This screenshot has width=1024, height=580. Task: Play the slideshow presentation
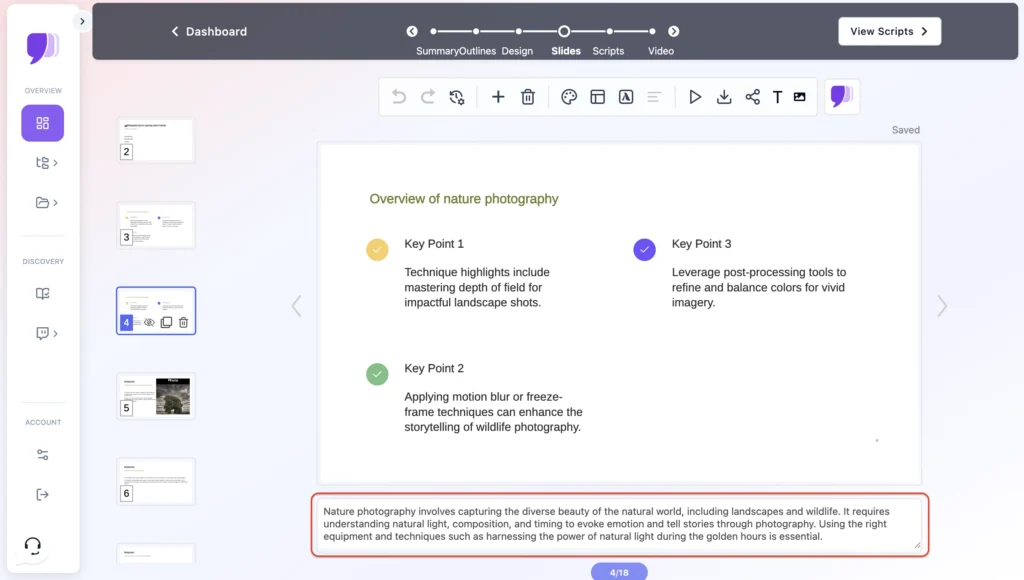pos(695,97)
